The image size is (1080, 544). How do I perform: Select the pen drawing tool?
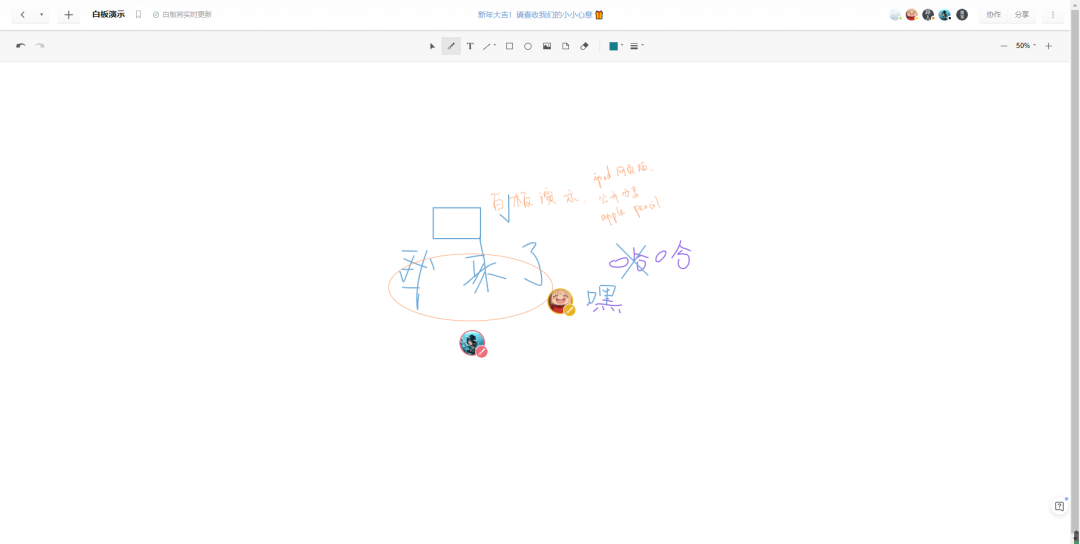click(x=451, y=46)
